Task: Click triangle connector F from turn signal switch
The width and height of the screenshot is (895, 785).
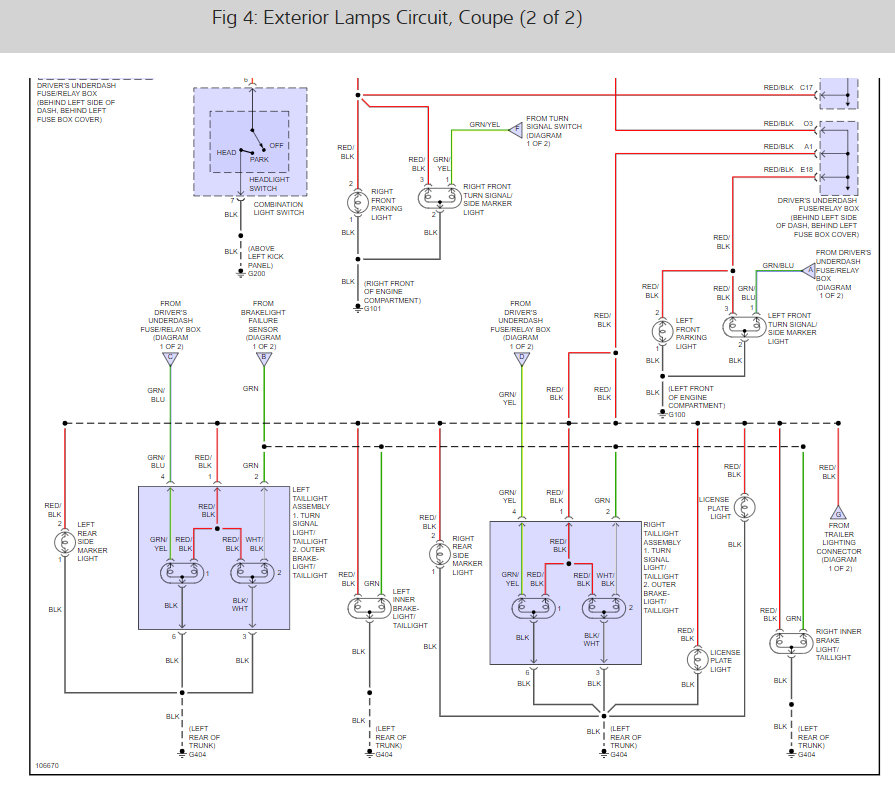Action: click(x=516, y=130)
